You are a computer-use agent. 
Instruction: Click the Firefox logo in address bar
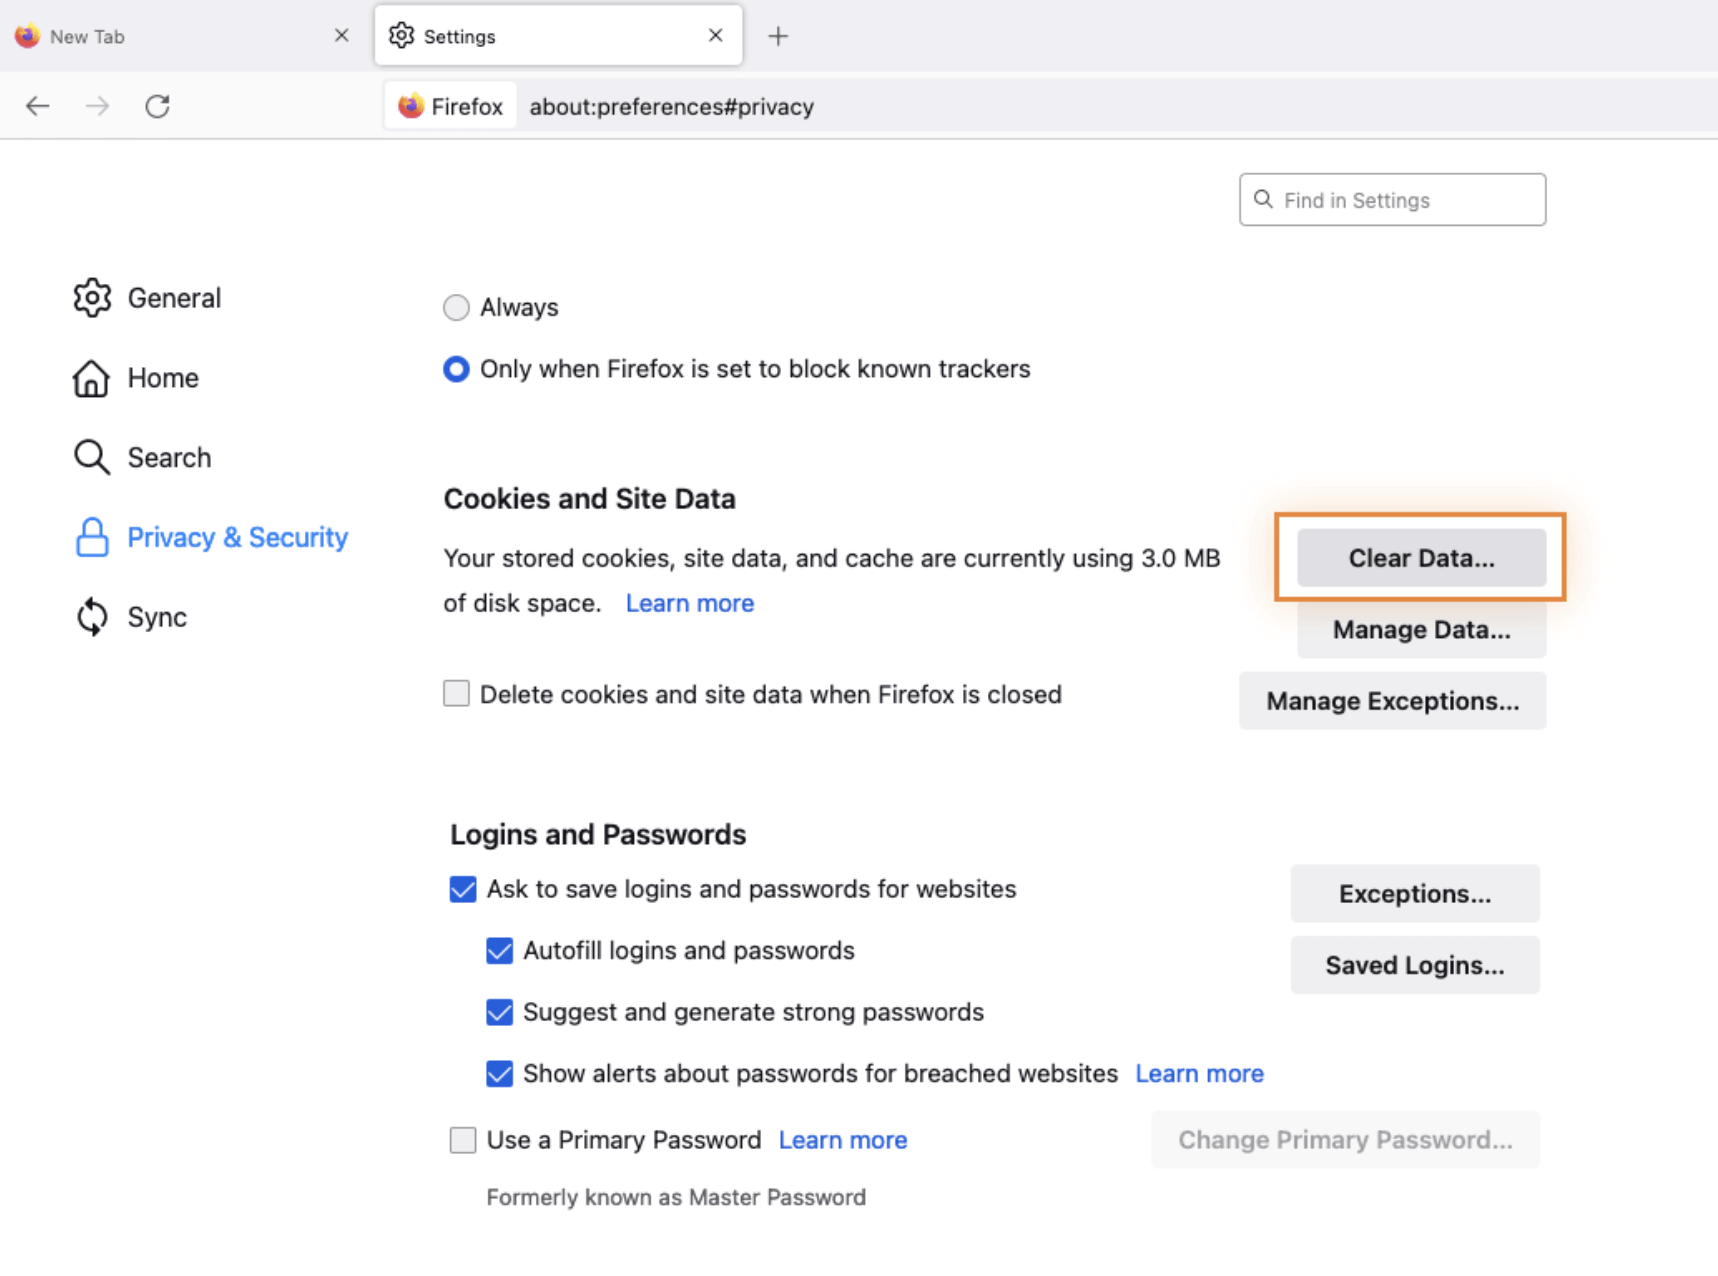coord(411,106)
